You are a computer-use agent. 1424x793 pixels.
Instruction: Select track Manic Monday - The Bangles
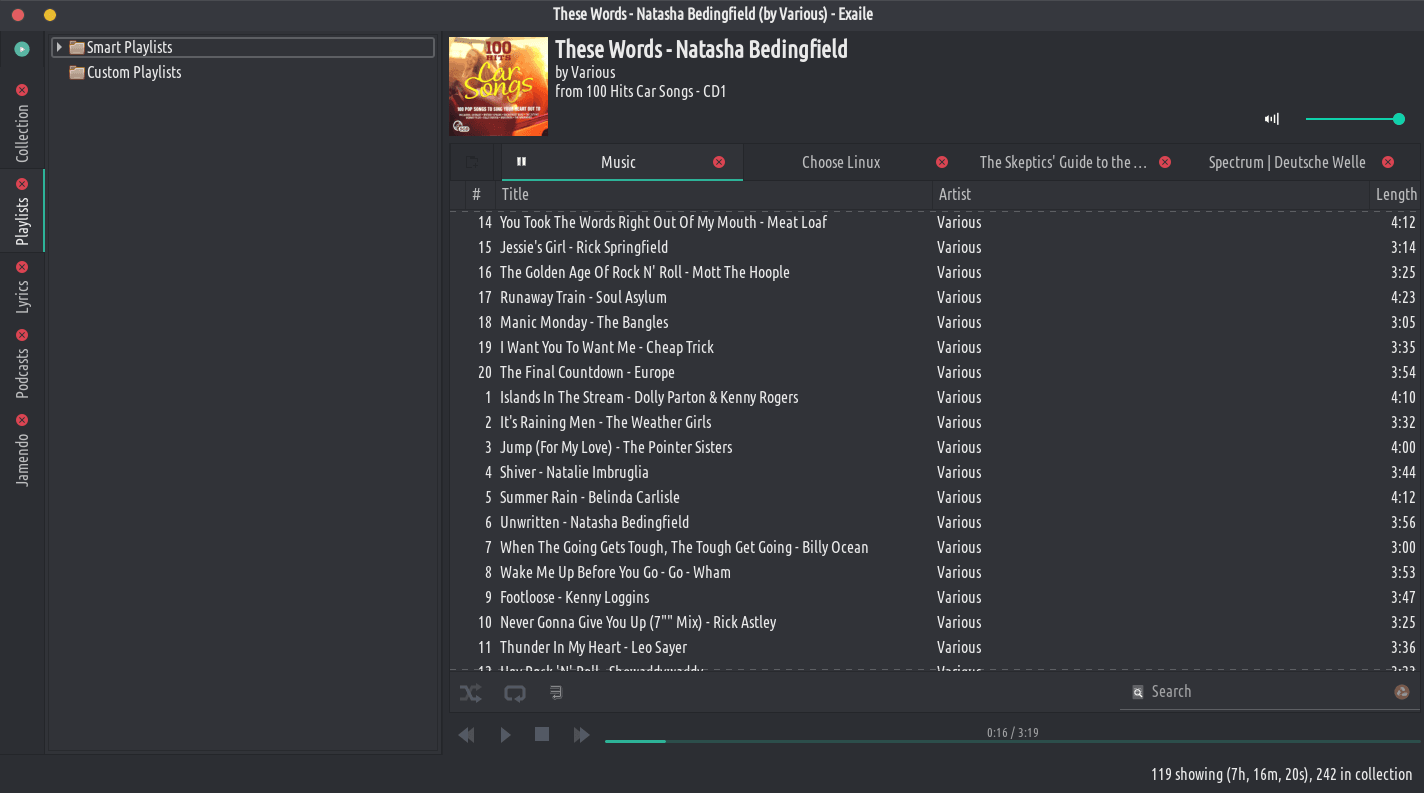[x=584, y=322]
